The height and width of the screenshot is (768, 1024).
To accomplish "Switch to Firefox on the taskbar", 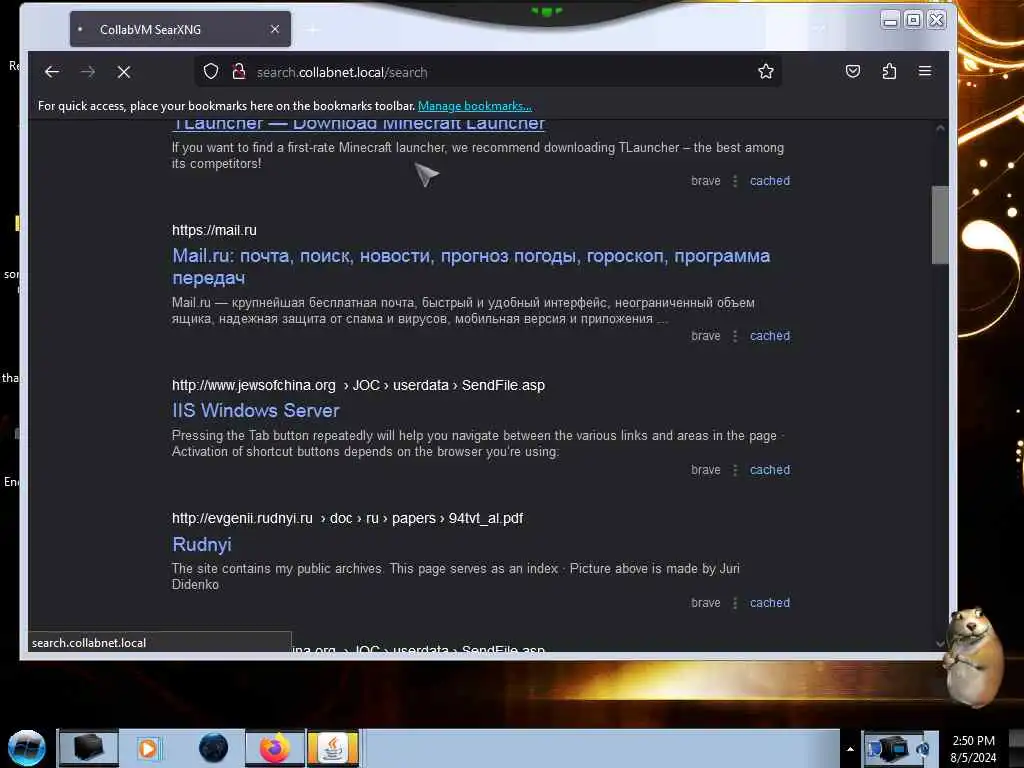I will pos(275,748).
